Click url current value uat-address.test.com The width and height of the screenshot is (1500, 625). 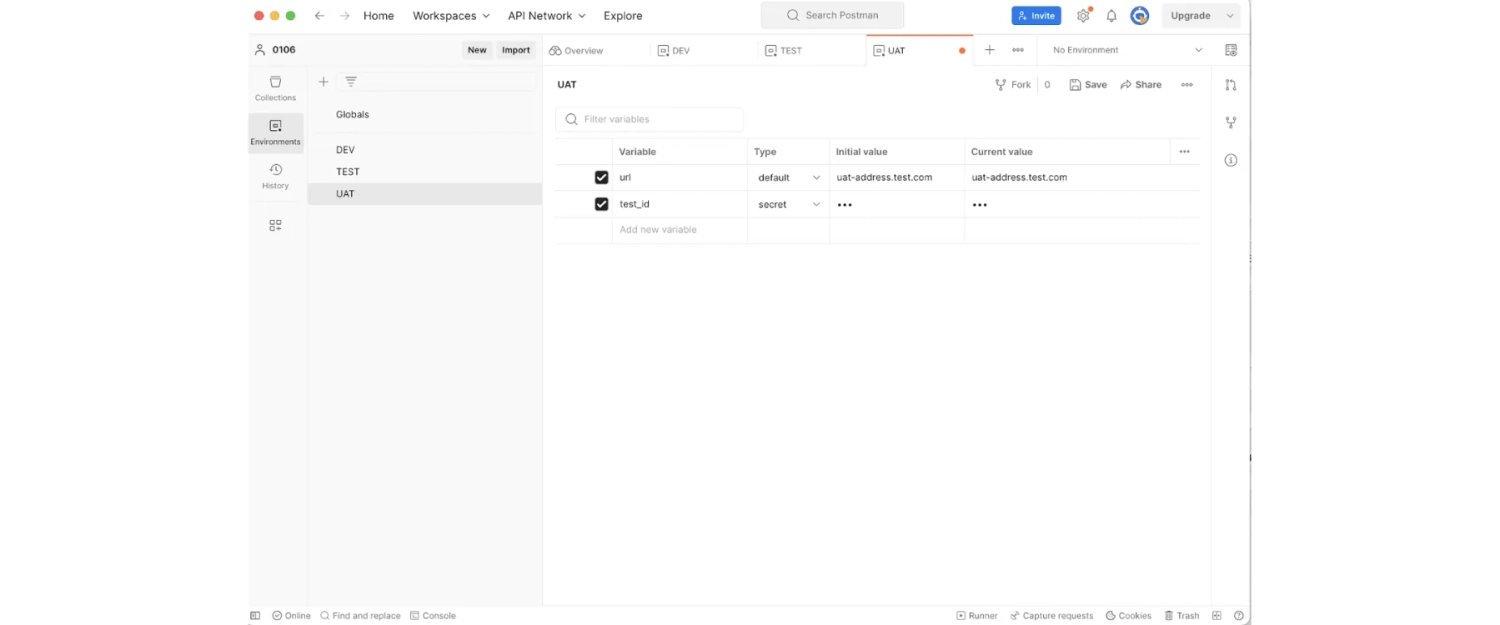(1019, 177)
